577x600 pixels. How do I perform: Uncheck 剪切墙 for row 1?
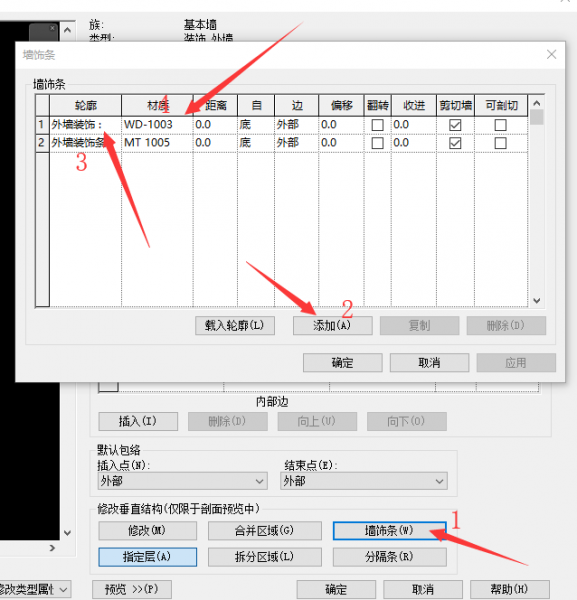(455, 125)
